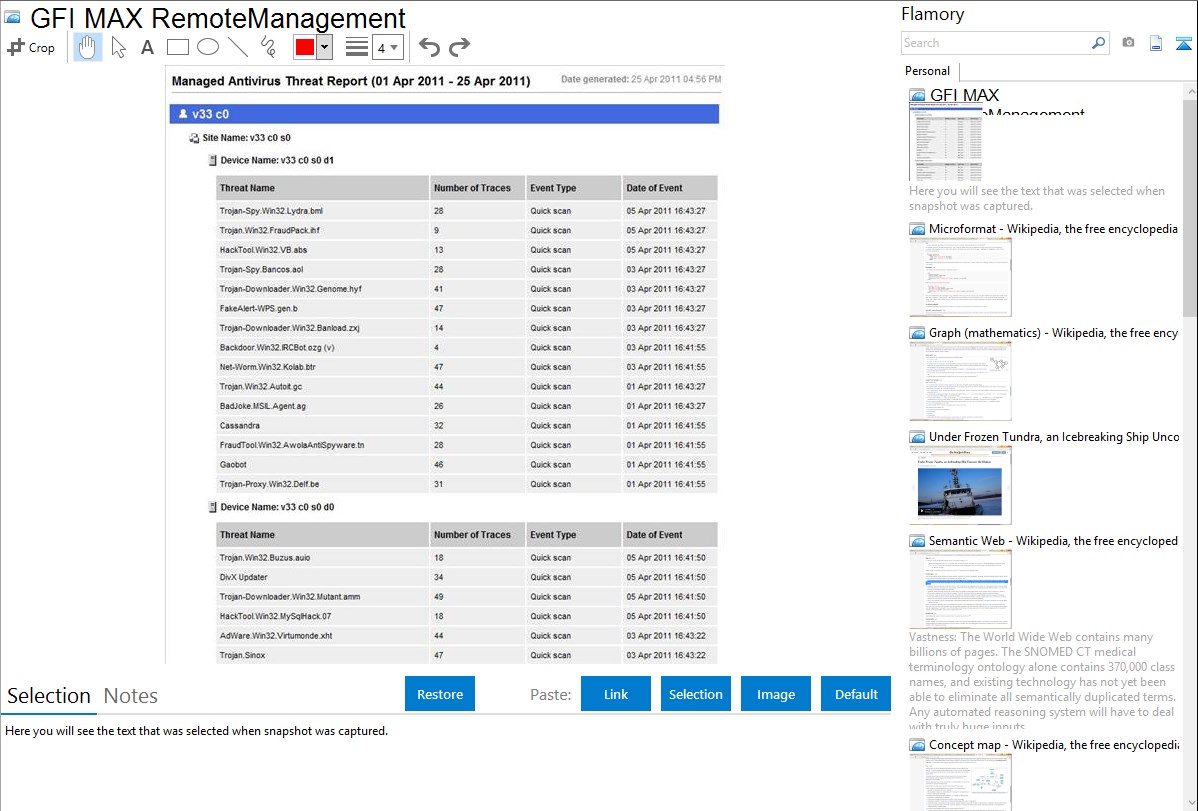Click the FakeAlert-WPS.gen.b threat name
Screen dimensions: 1198x811
tap(258, 309)
